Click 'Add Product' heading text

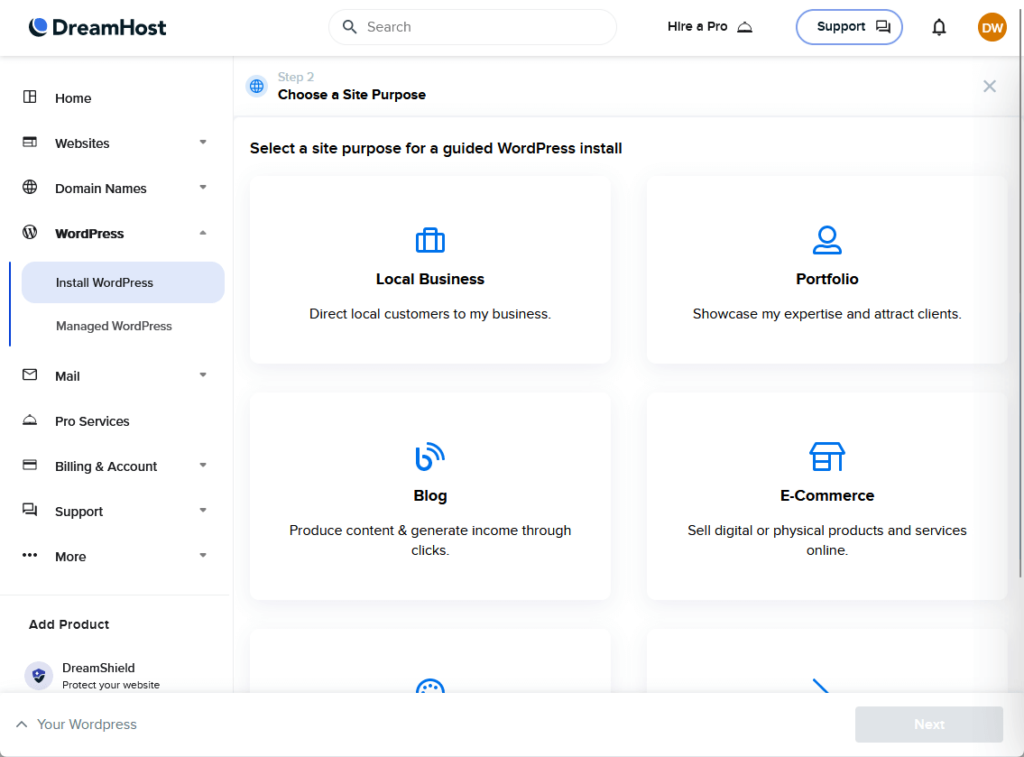tap(69, 624)
